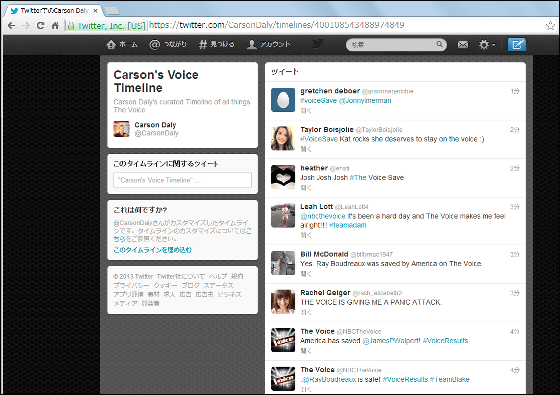The image size is (560, 395).
Task: Expand gretchen deboer's tweet
Action: (x=306, y=111)
